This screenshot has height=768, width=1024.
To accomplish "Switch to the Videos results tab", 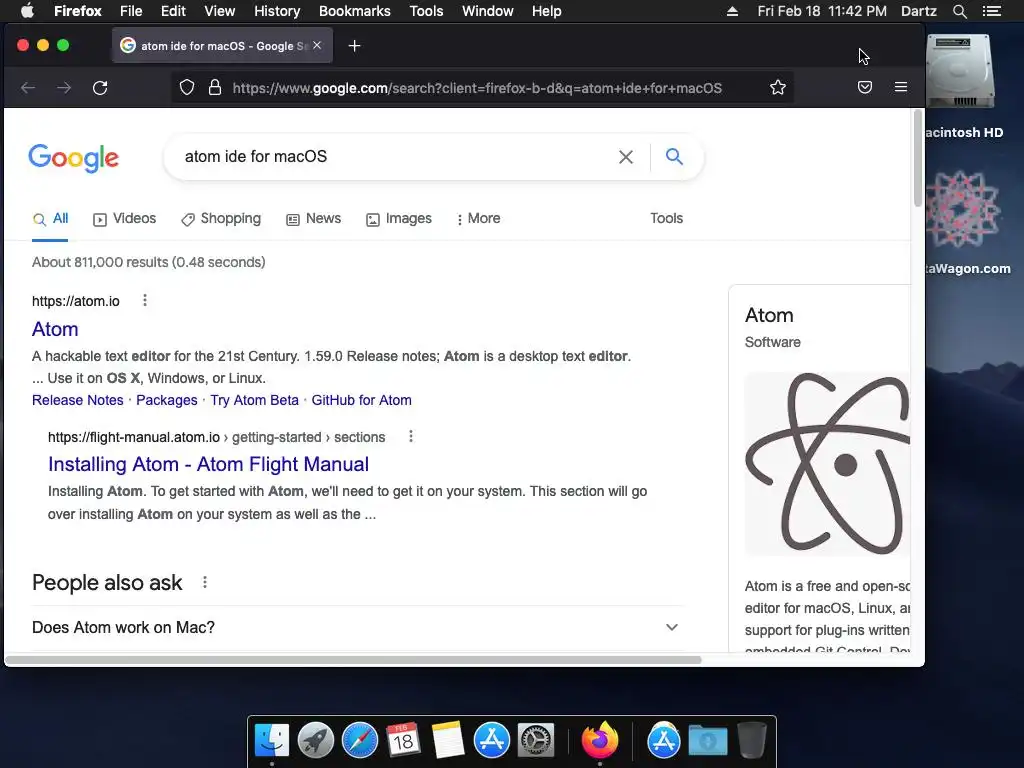I will [x=125, y=219].
